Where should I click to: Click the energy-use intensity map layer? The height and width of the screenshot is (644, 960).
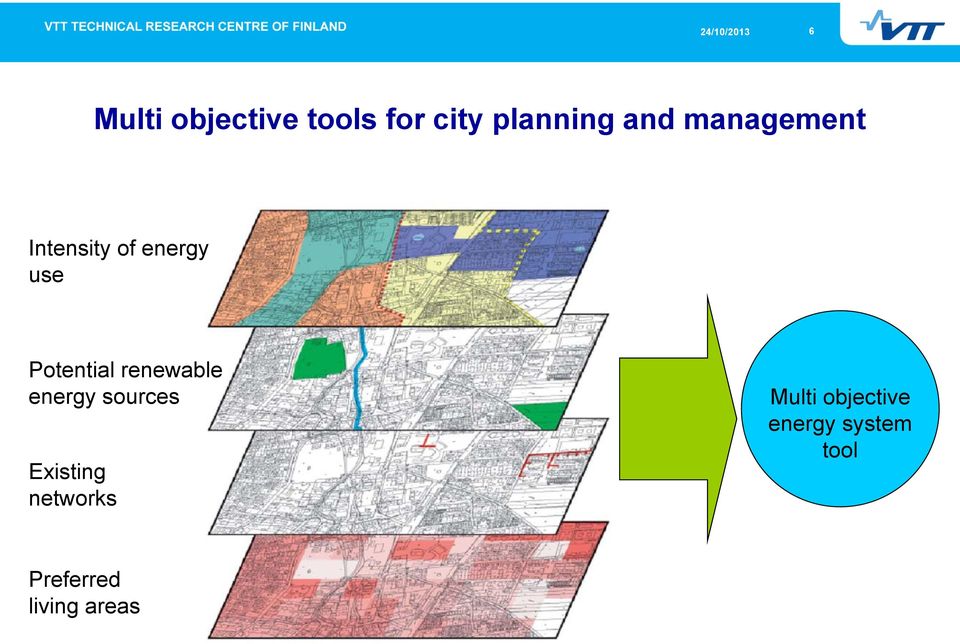408,268
